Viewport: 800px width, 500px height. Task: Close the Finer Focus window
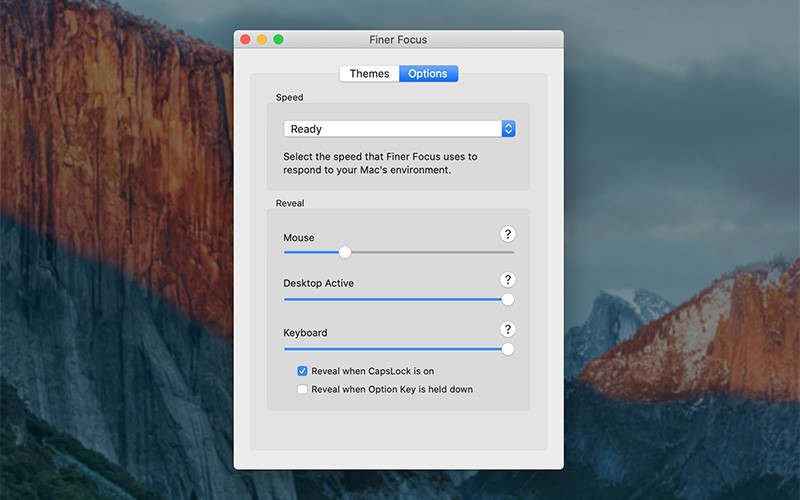(x=245, y=39)
